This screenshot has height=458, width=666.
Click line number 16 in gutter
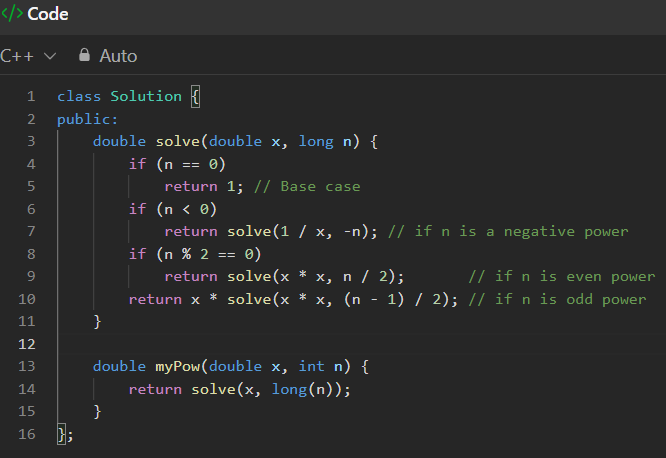click(27, 434)
